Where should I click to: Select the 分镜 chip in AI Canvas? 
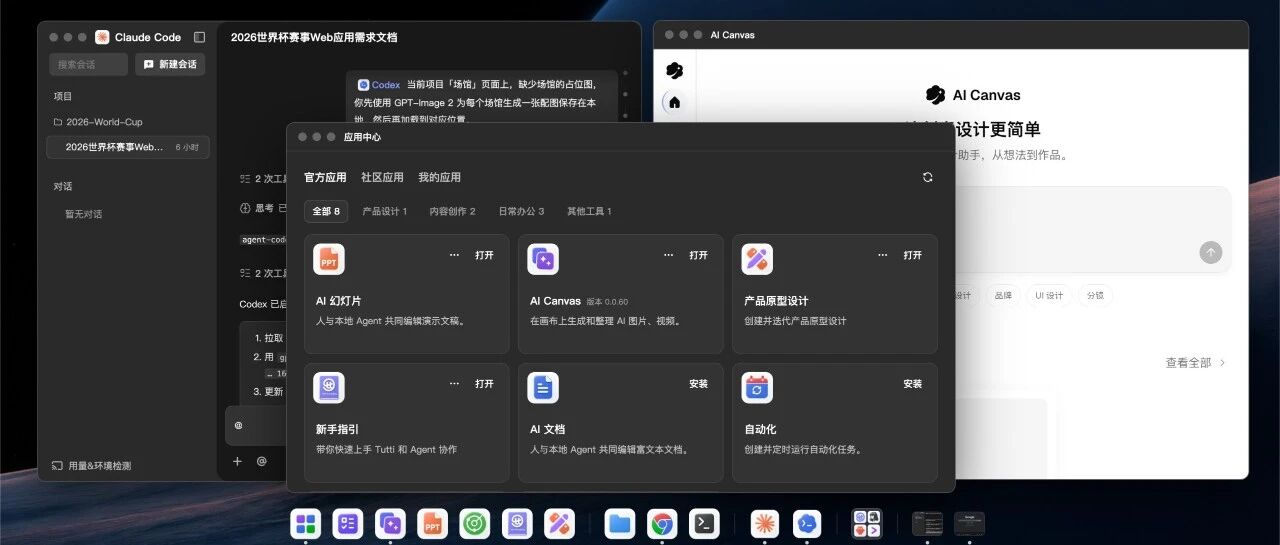point(1096,296)
